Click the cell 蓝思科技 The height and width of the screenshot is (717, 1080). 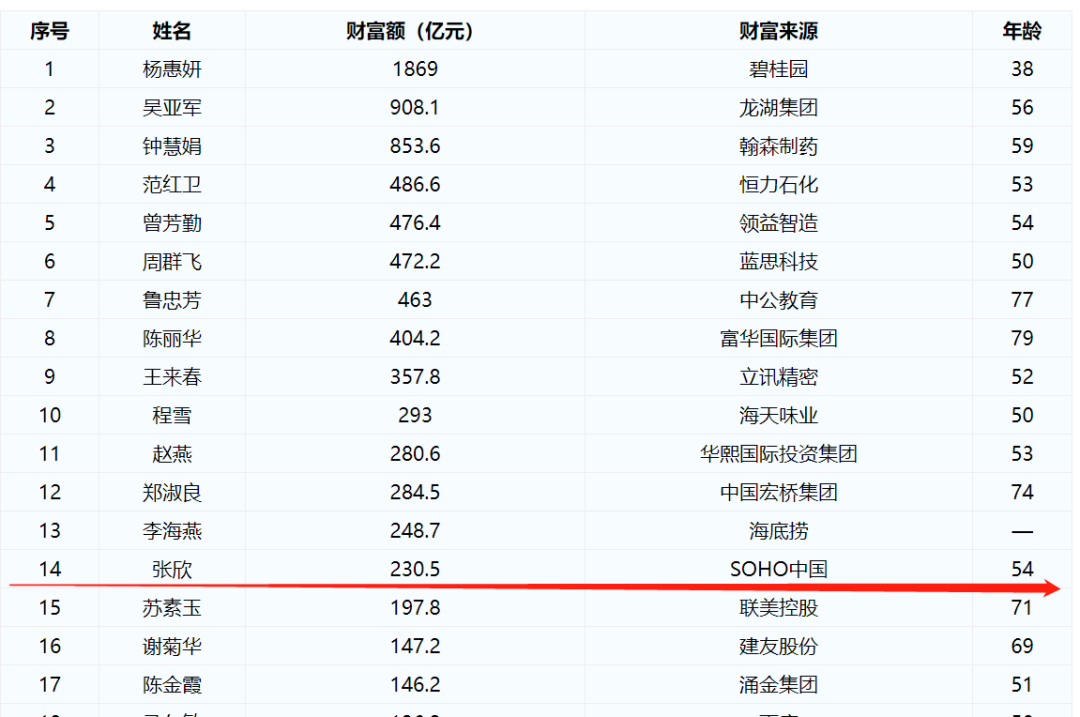tap(778, 262)
